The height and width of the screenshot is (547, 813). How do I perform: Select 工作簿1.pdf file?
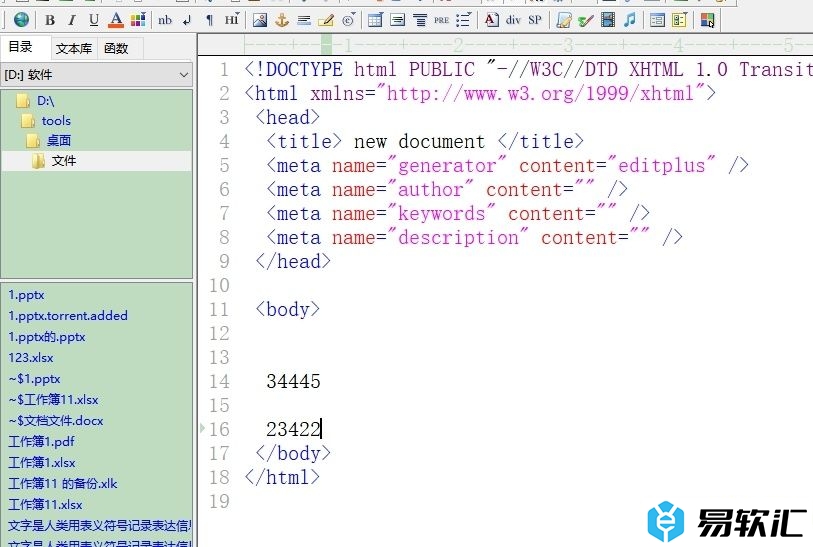[x=41, y=442]
